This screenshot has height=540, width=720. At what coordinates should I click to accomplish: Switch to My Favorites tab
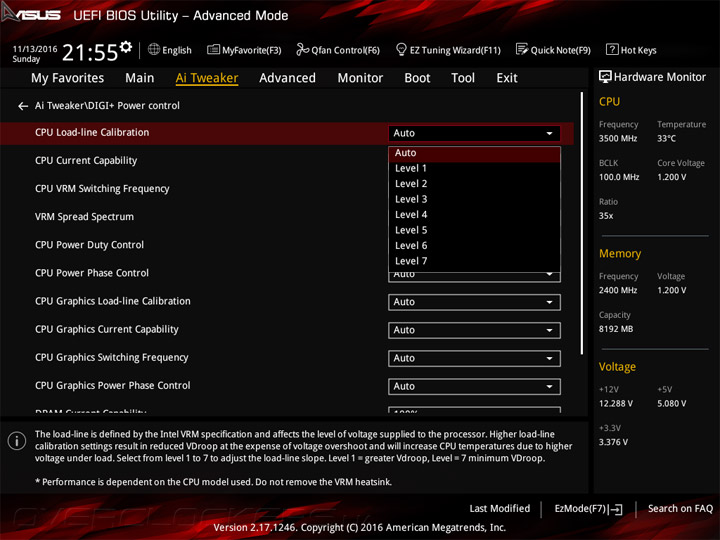pos(68,78)
